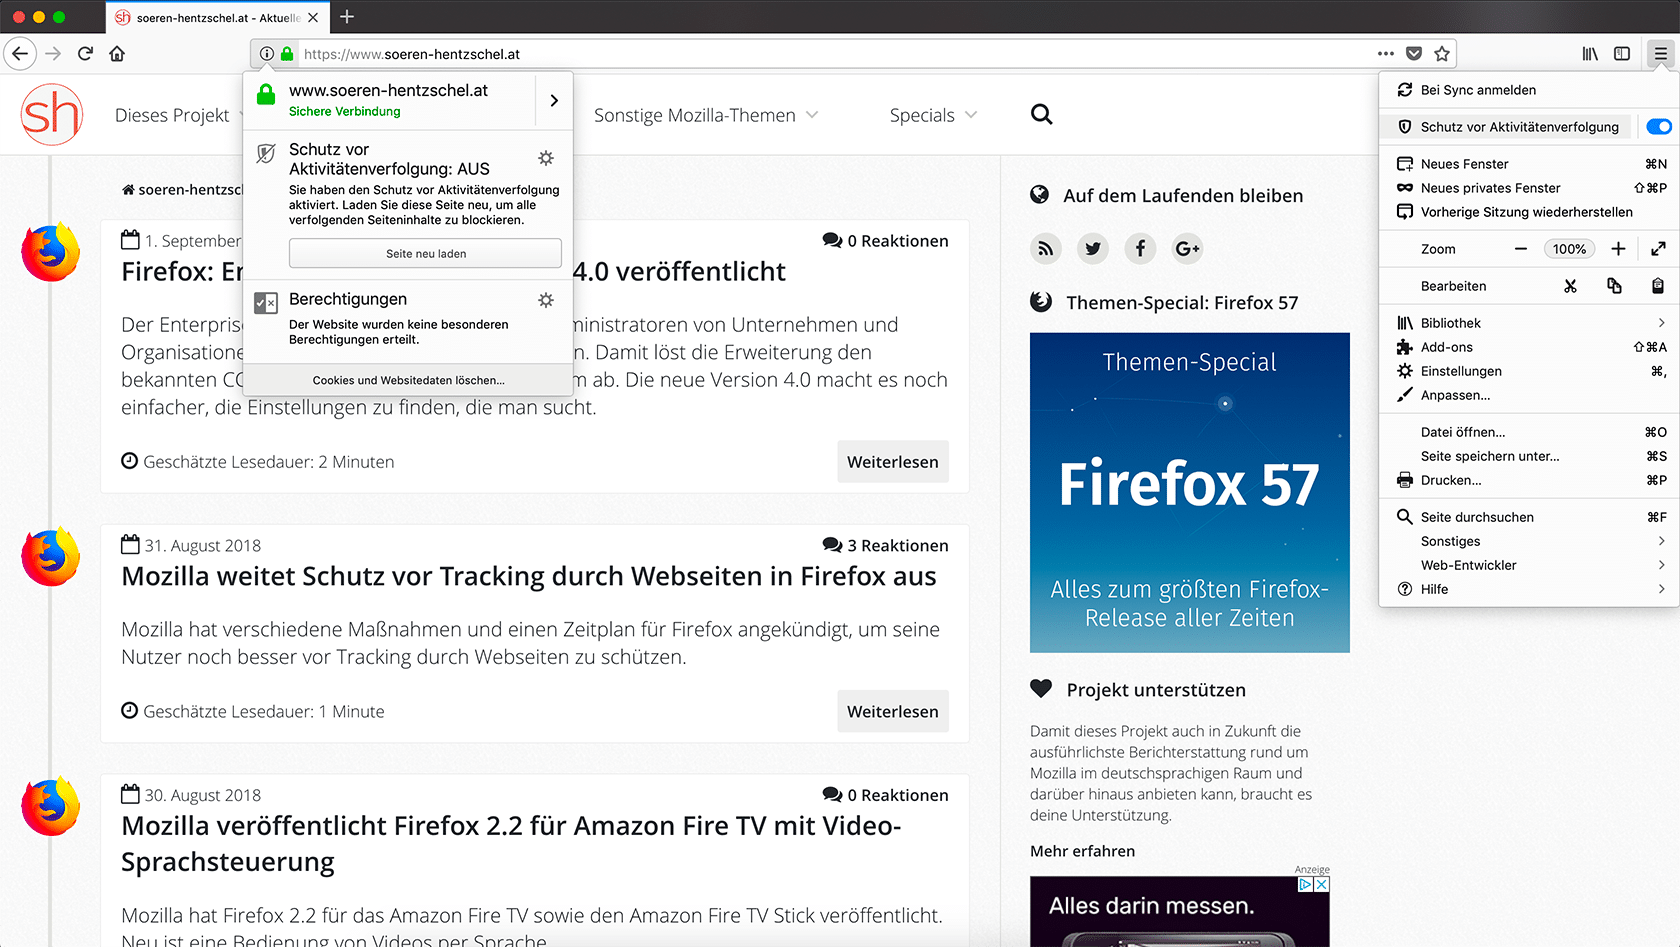Expand Sonstiges submenu

point(1528,541)
